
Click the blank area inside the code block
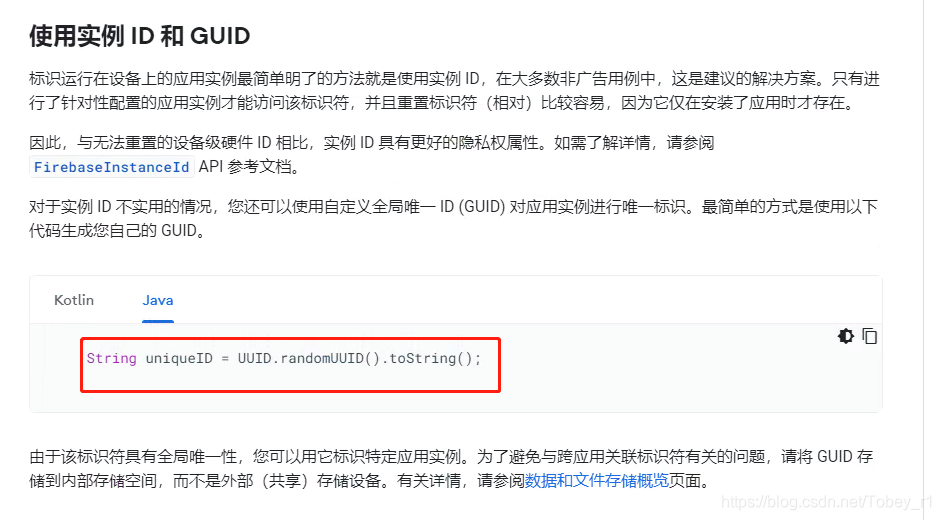tap(660, 378)
